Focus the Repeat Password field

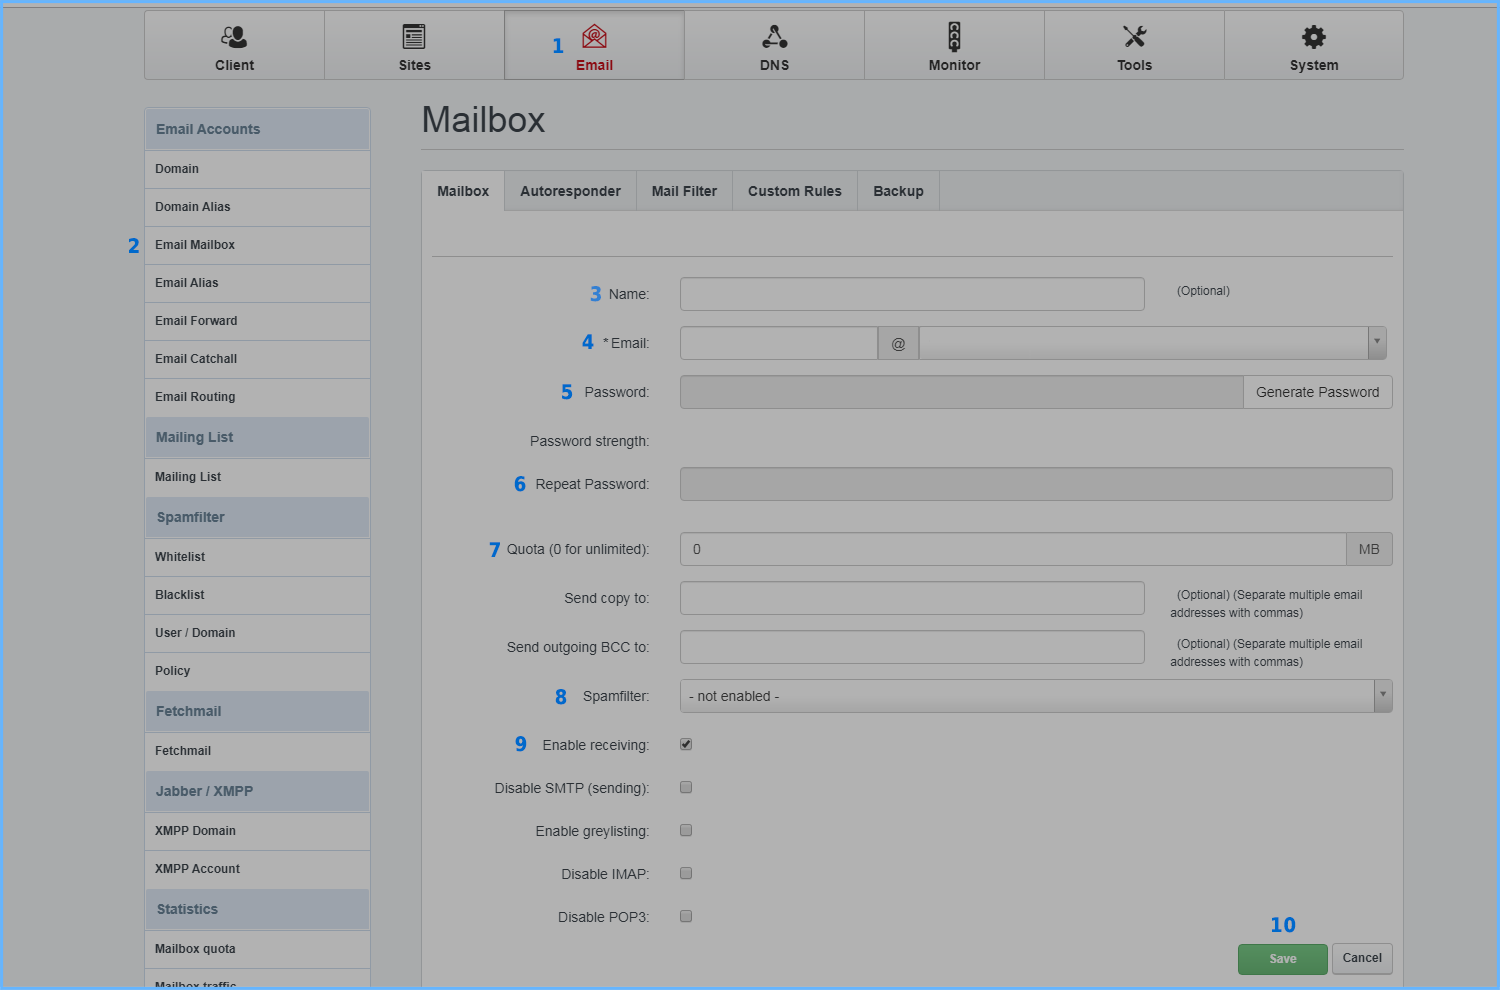pyautogui.click(x=1036, y=484)
